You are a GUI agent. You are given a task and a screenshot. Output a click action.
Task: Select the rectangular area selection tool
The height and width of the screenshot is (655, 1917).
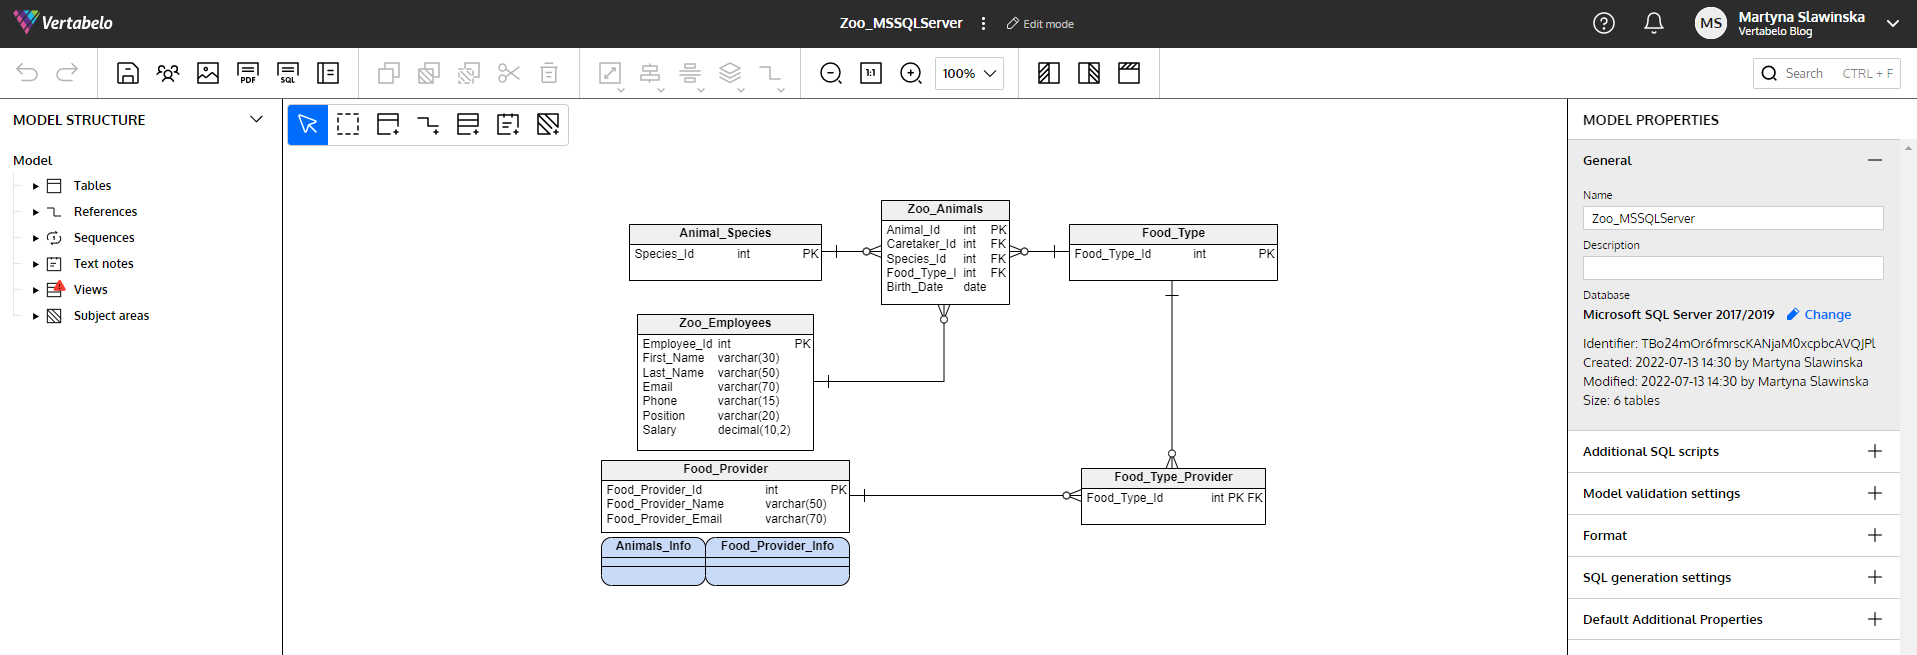coord(348,124)
